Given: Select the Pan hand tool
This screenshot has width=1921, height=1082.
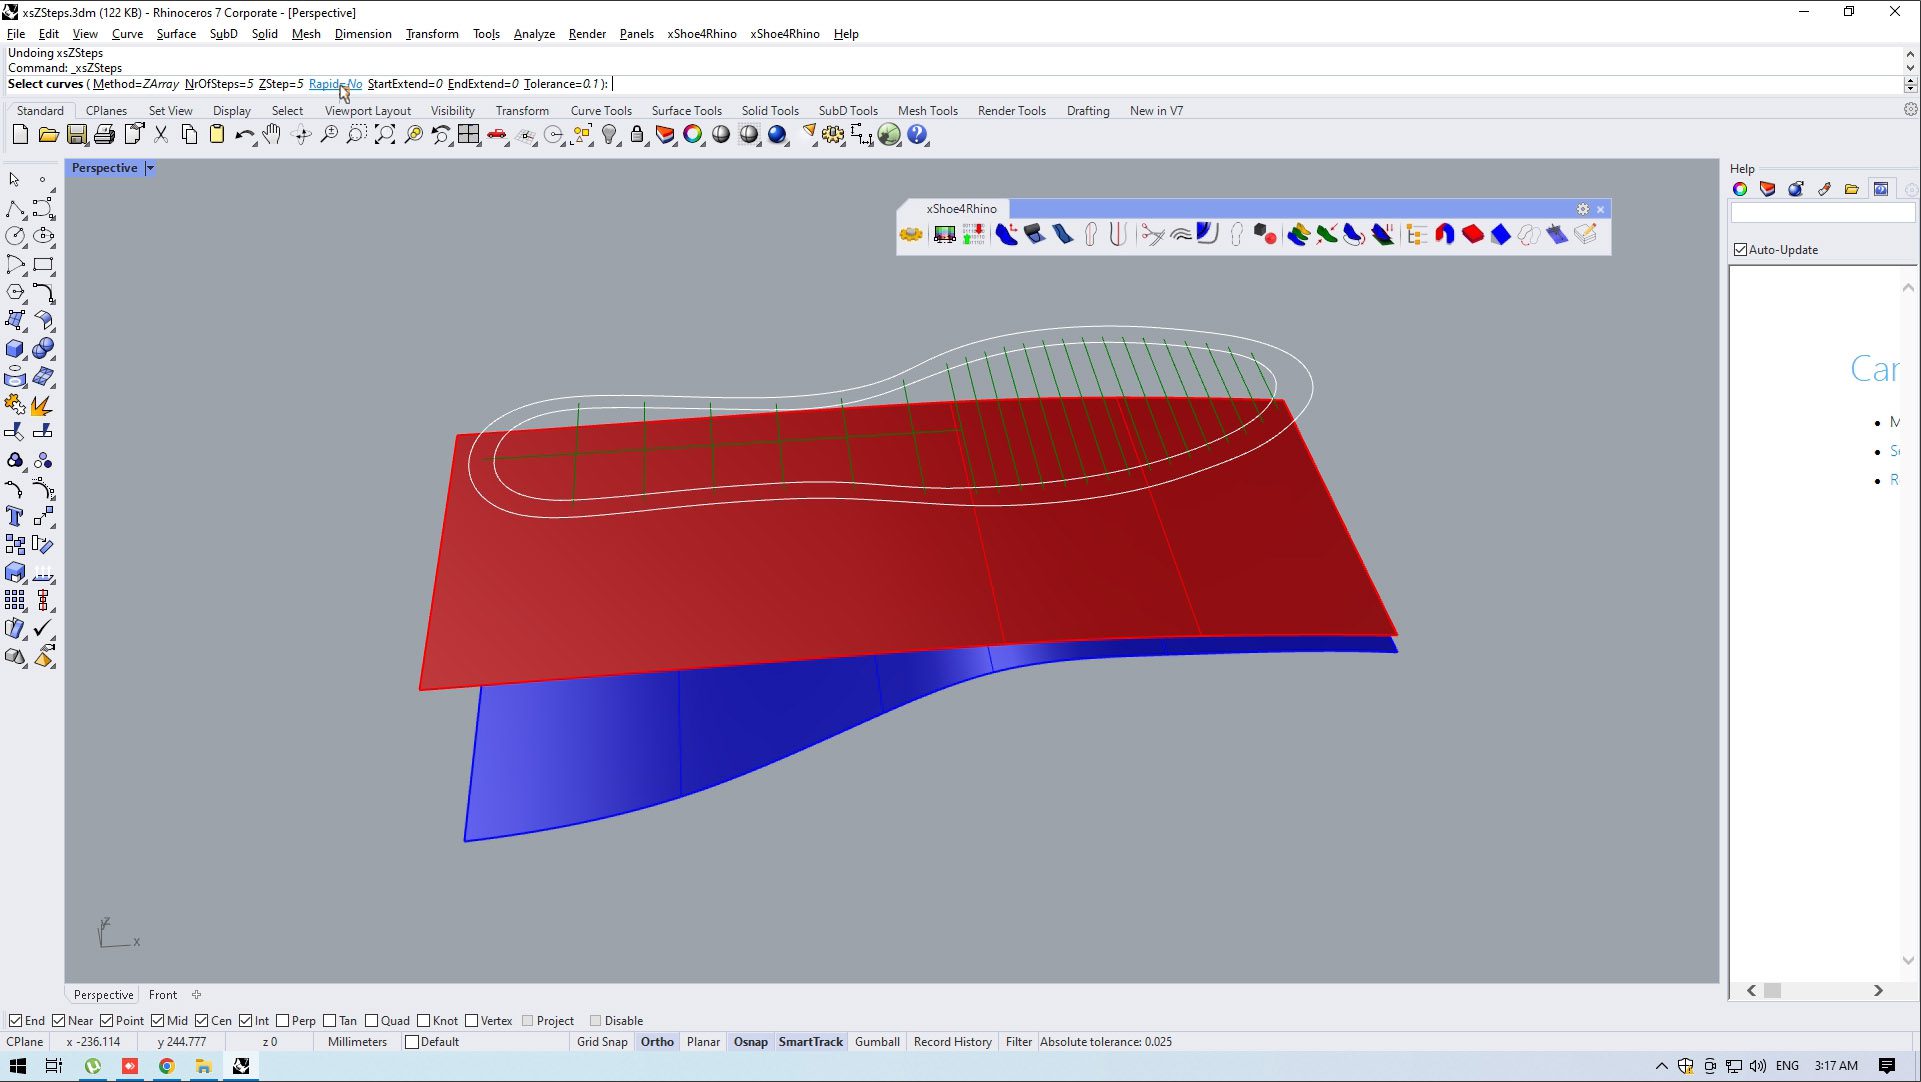Looking at the screenshot, I should pyautogui.click(x=272, y=135).
